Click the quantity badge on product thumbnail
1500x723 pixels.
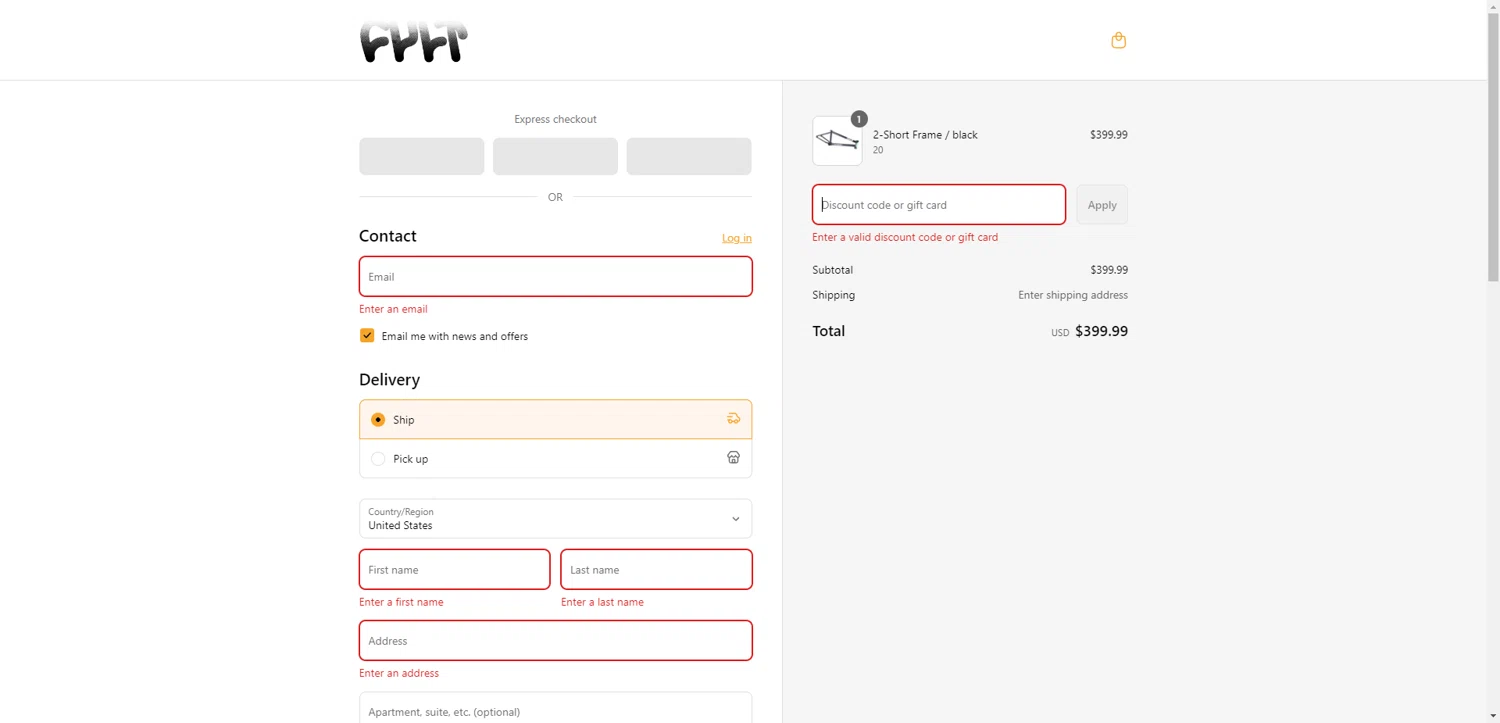point(859,119)
